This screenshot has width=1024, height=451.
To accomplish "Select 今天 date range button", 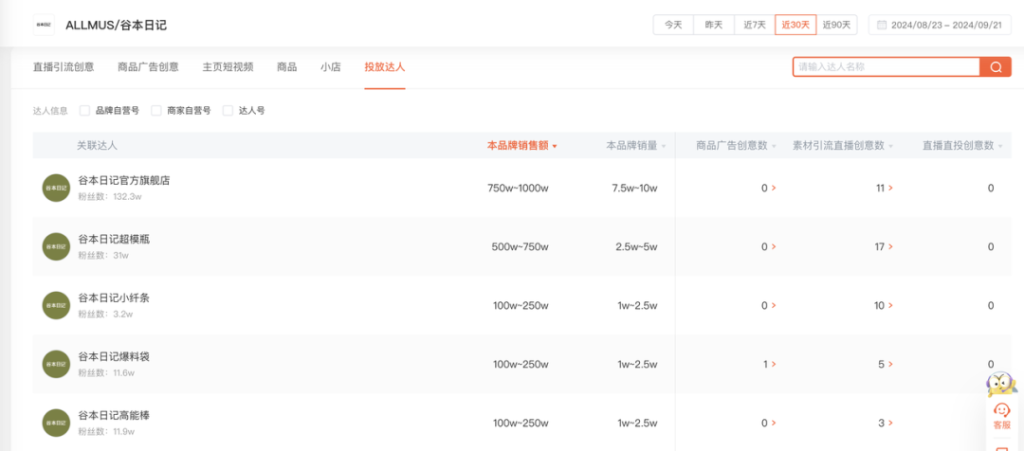I will pos(673,25).
